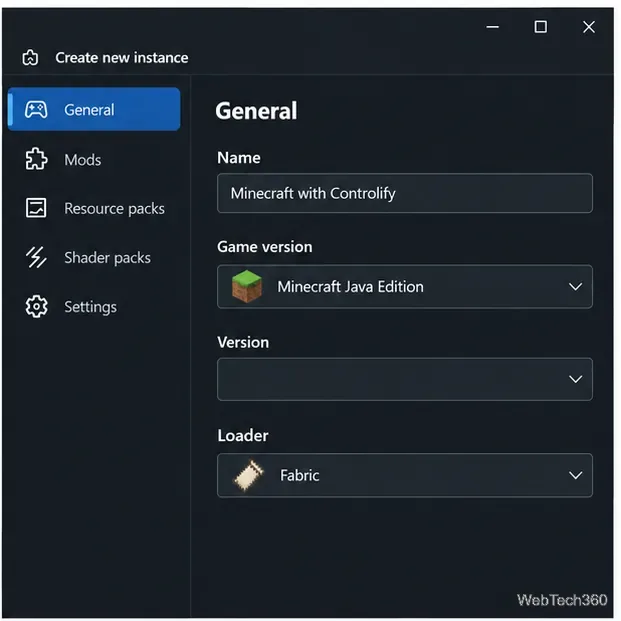This screenshot has width=621, height=621.
Task: Select the Minecraft Java Edition combo box text
Action: [x=351, y=287]
